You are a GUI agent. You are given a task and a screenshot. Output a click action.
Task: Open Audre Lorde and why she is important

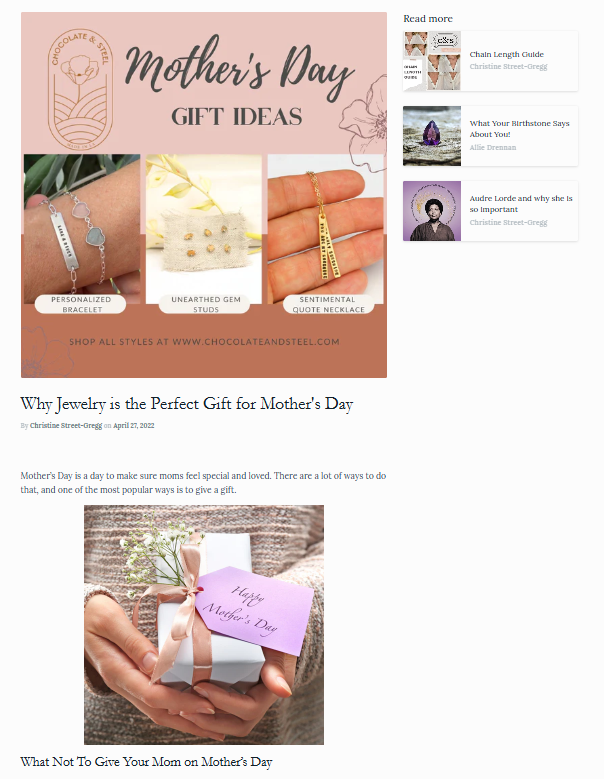pos(521,204)
